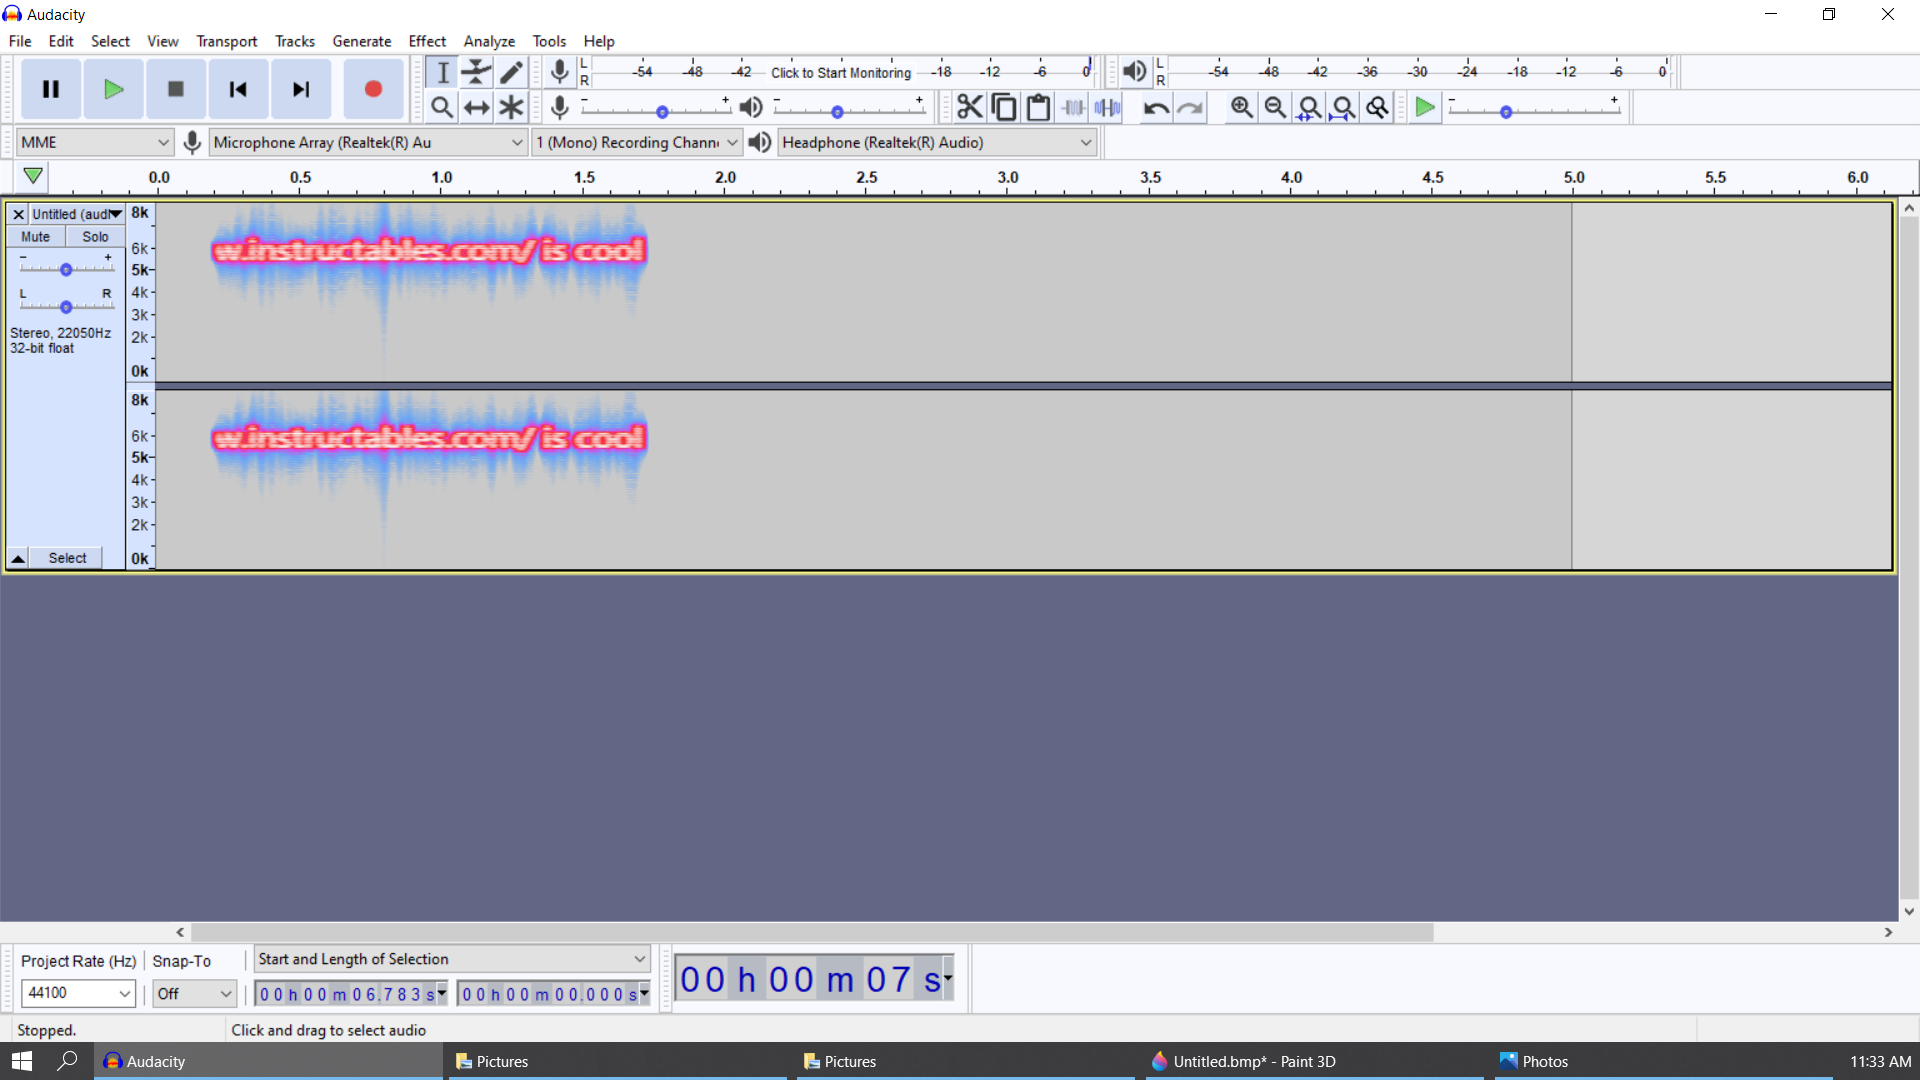Screen dimensions: 1920x1080
Task: Click the Select button on the track panel
Action: [67, 557]
